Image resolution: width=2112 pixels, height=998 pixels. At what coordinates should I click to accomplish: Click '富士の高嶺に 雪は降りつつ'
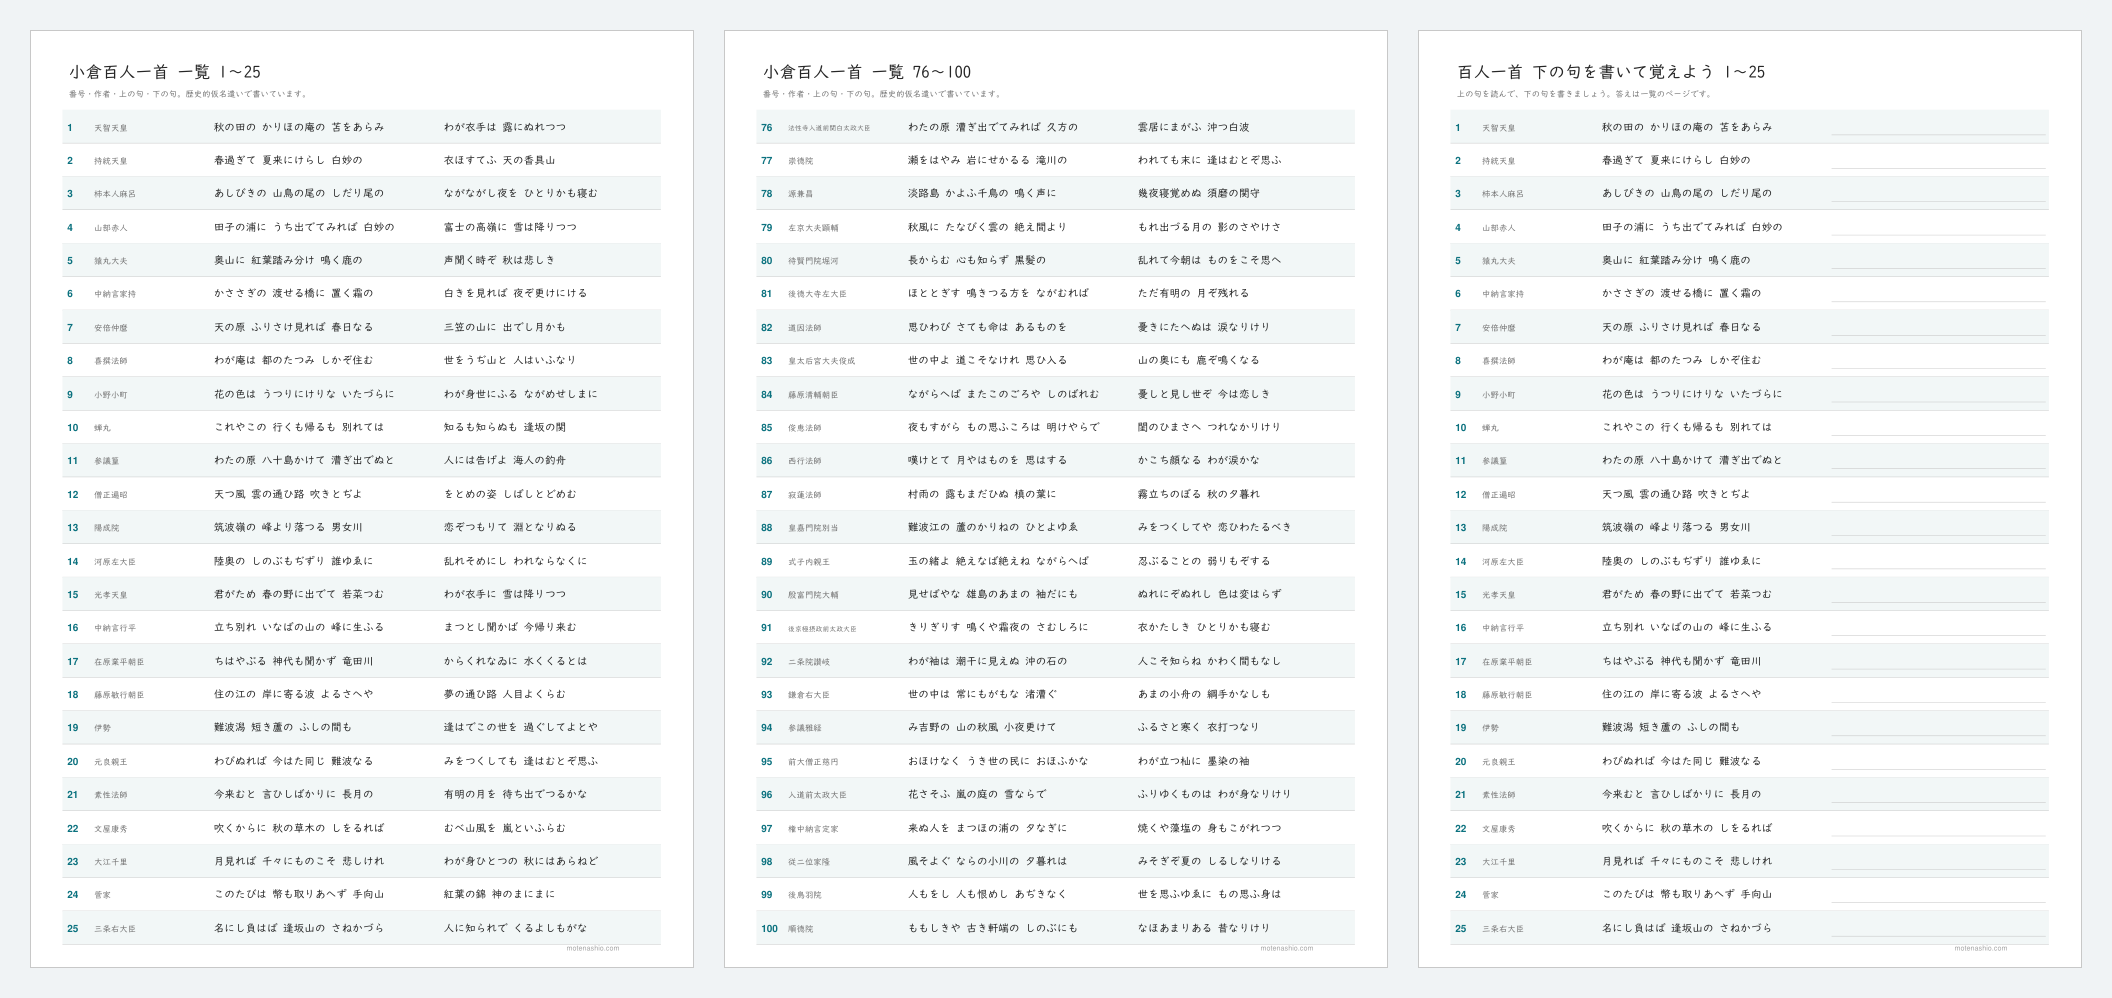click(510, 227)
